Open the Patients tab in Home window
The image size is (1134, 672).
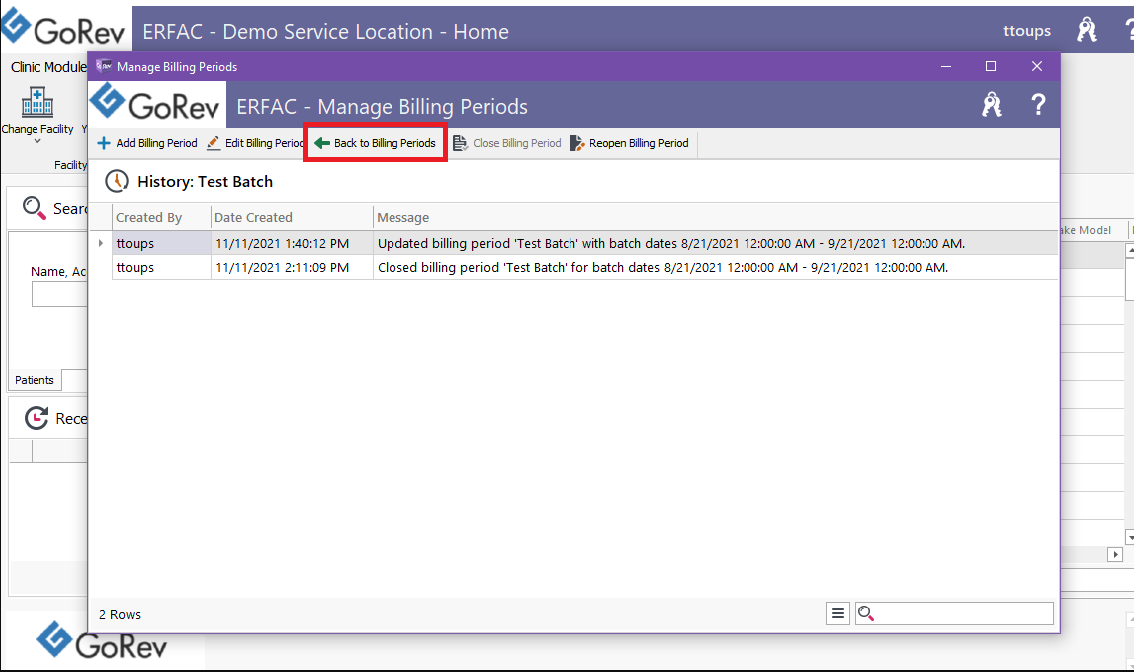click(34, 380)
